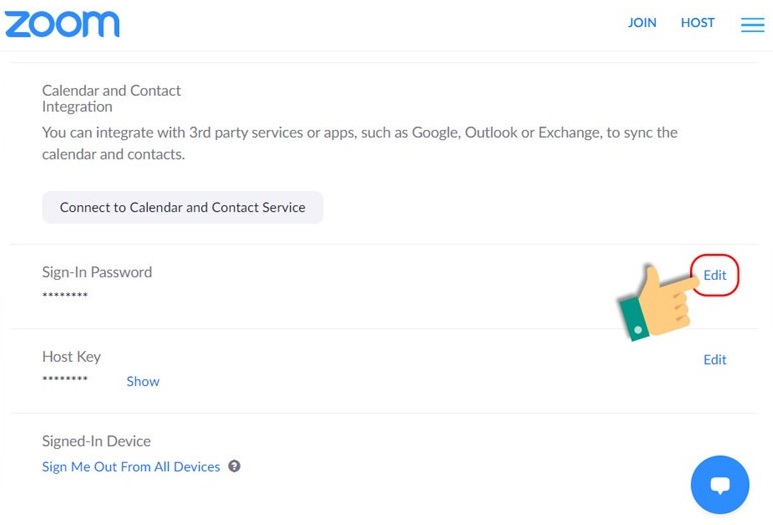The image size is (773, 525).
Task: Show the hidden Host Key
Action: coord(143,381)
